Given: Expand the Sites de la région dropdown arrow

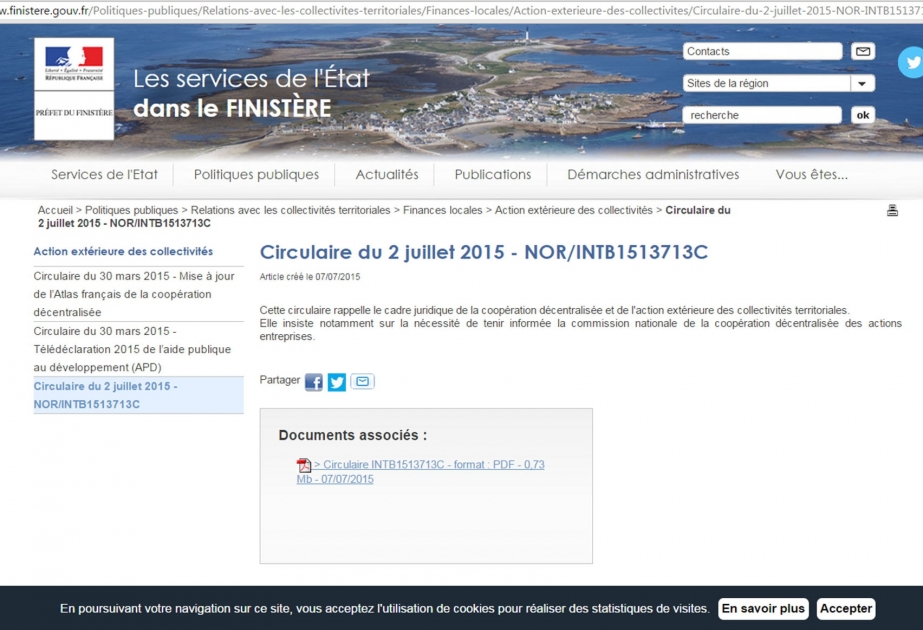Looking at the screenshot, I should [x=862, y=83].
